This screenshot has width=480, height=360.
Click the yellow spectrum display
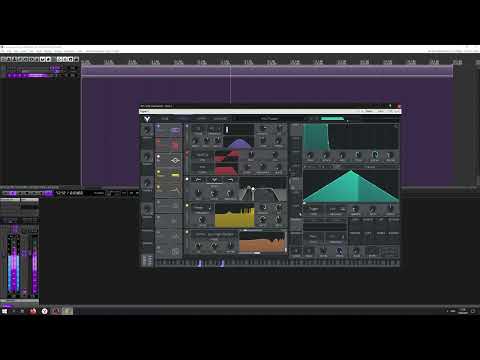[235, 216]
